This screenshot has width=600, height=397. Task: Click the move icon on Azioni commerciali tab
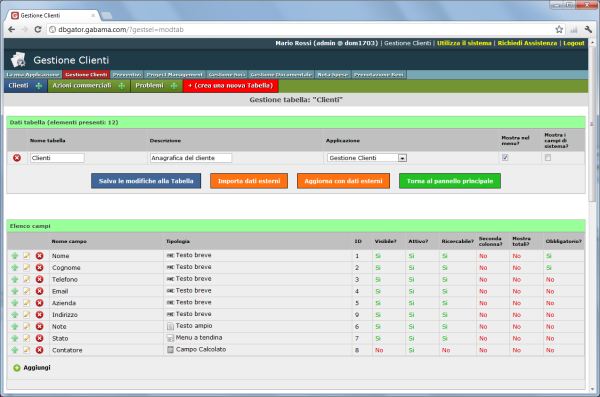click(x=121, y=86)
